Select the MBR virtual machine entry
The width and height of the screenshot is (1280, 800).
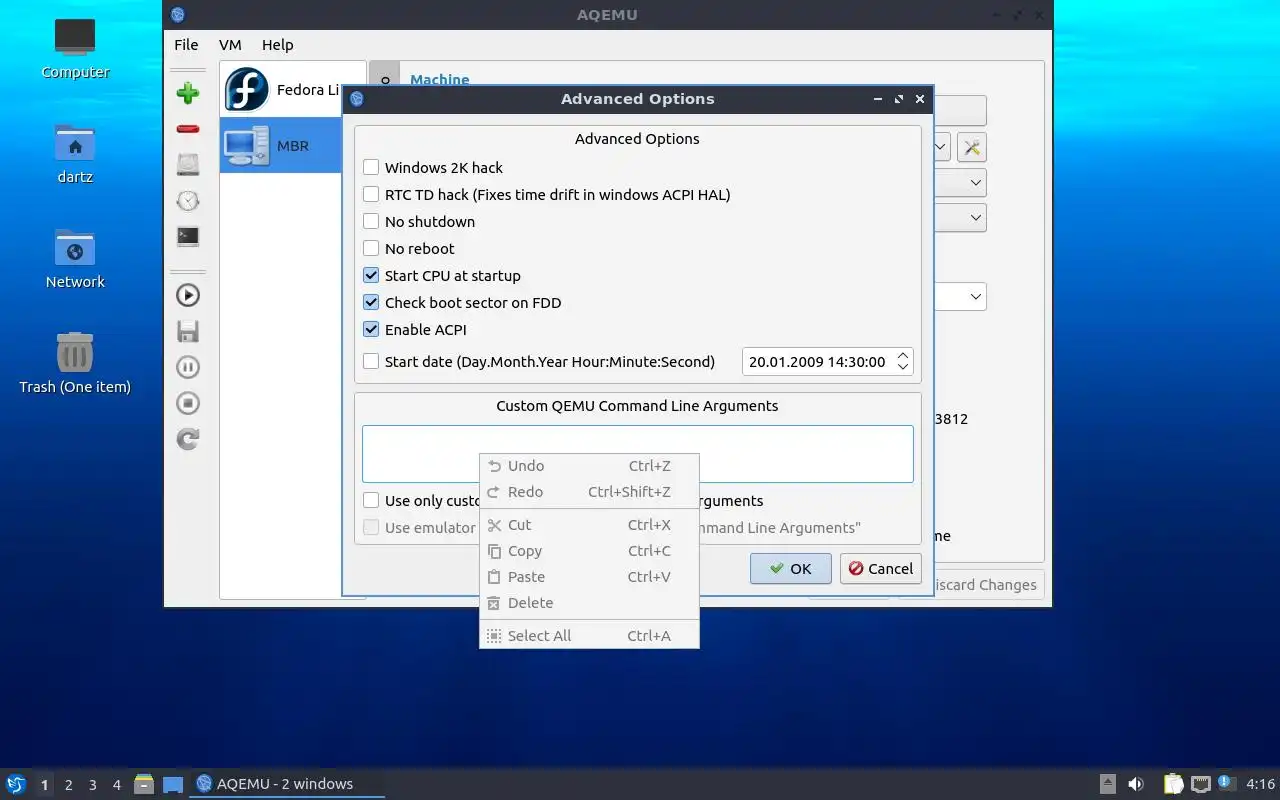point(281,145)
